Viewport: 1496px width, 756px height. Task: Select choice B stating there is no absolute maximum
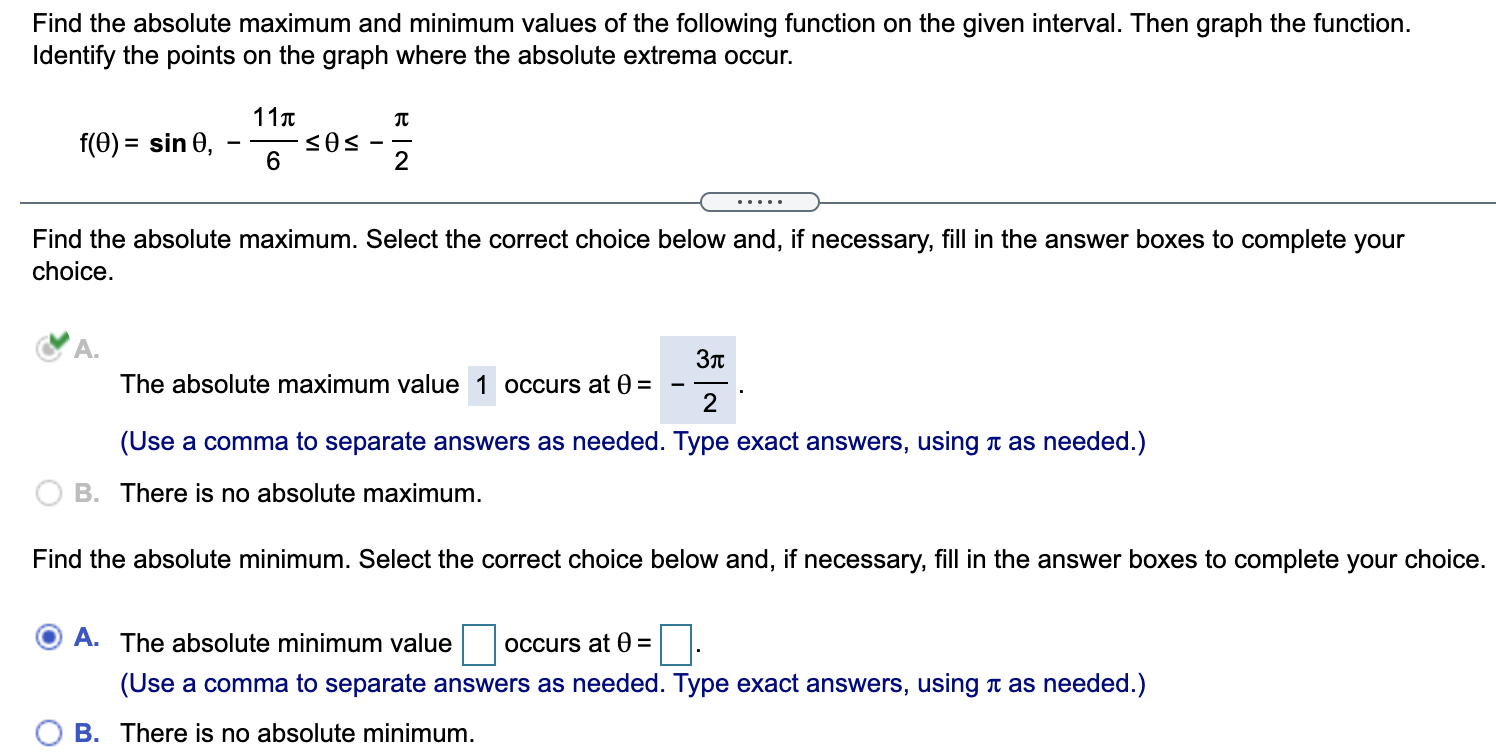(47, 493)
